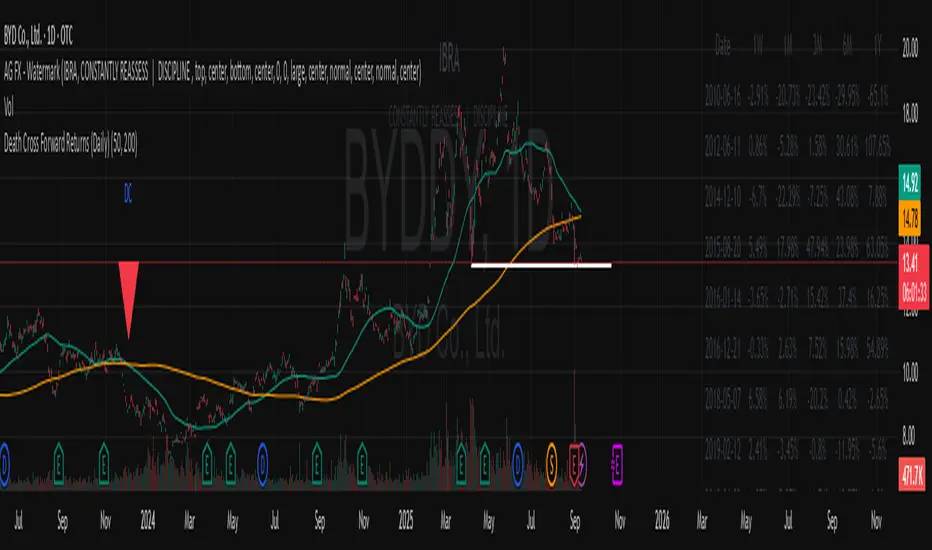Click the 18.00 price axis label
Viewport: 932px width, 550px height.
(910, 114)
